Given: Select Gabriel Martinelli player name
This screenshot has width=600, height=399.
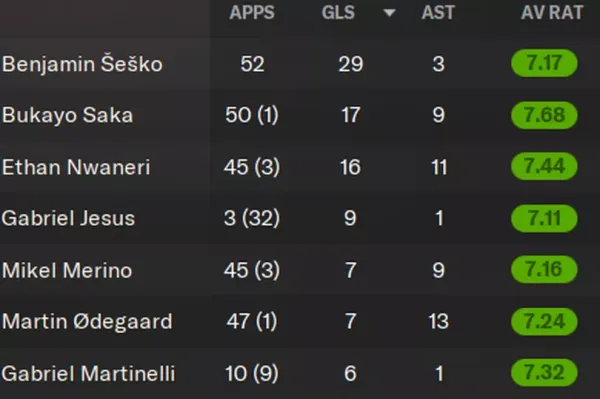Looking at the screenshot, I should pyautogui.click(x=88, y=373).
